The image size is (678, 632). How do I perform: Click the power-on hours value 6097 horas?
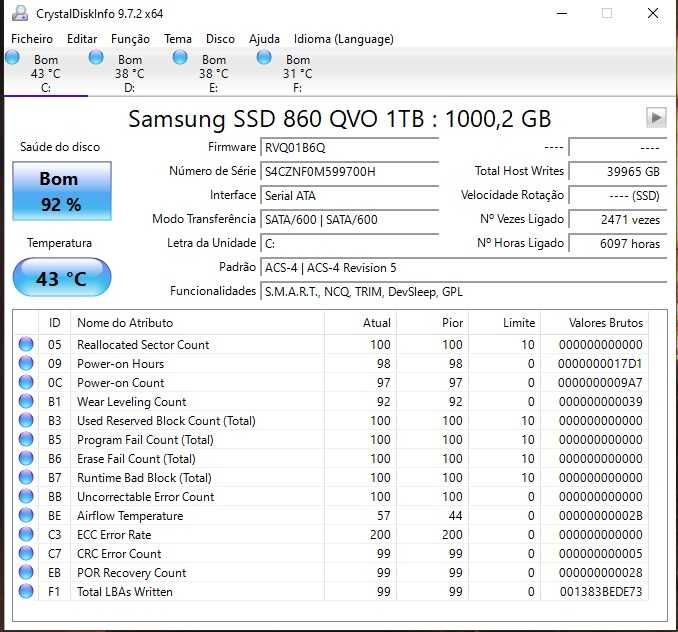(x=618, y=244)
